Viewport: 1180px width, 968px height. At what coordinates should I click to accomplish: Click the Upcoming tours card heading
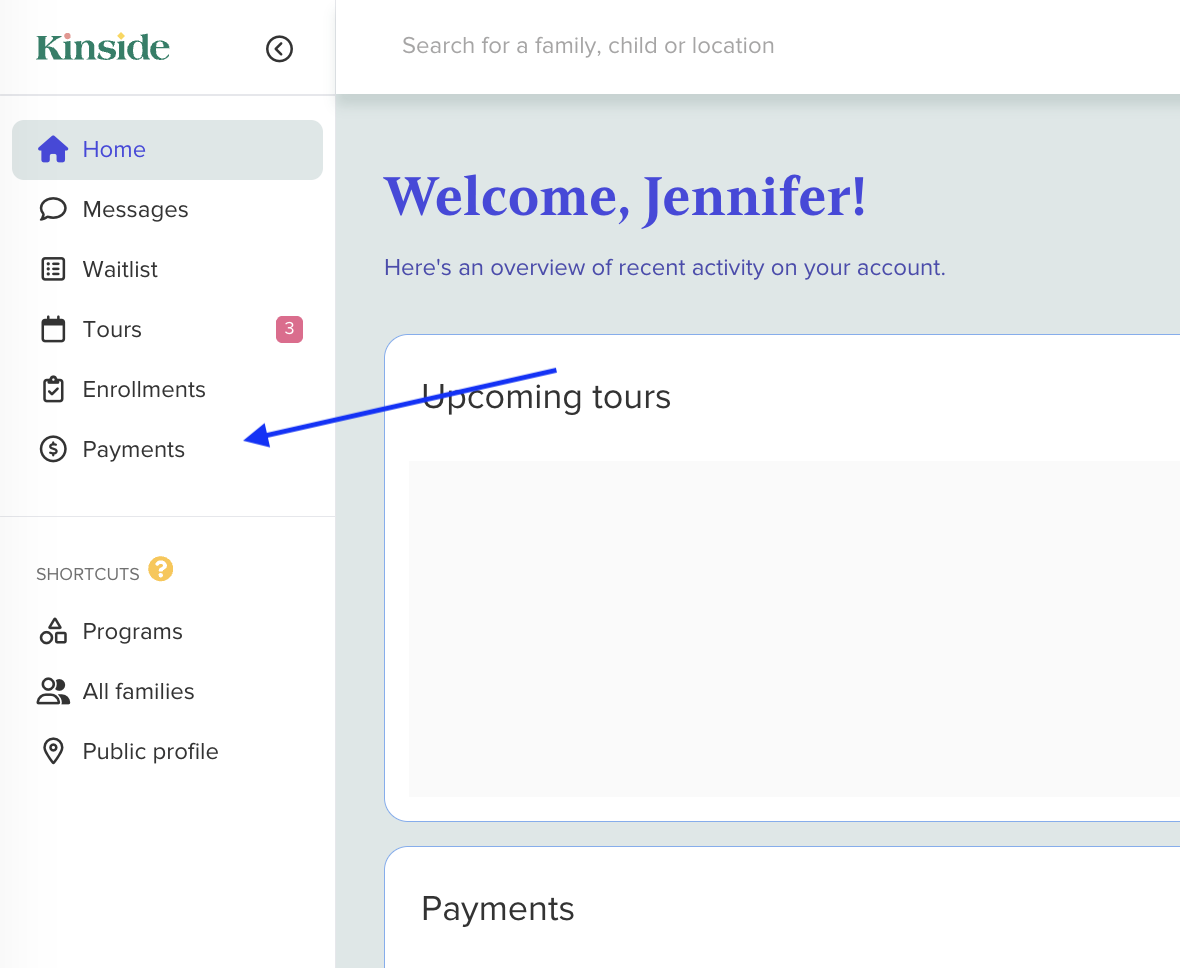click(x=546, y=397)
